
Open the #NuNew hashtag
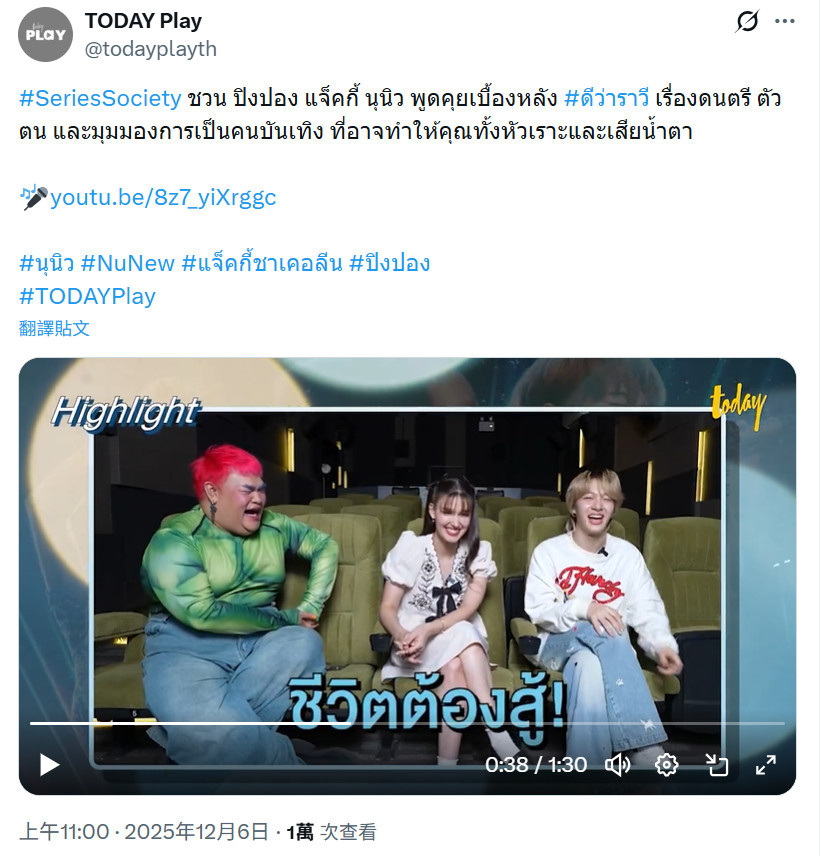tap(128, 263)
